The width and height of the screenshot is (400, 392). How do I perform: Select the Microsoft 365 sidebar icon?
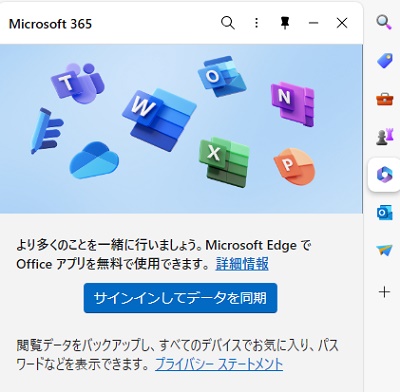[384, 175]
